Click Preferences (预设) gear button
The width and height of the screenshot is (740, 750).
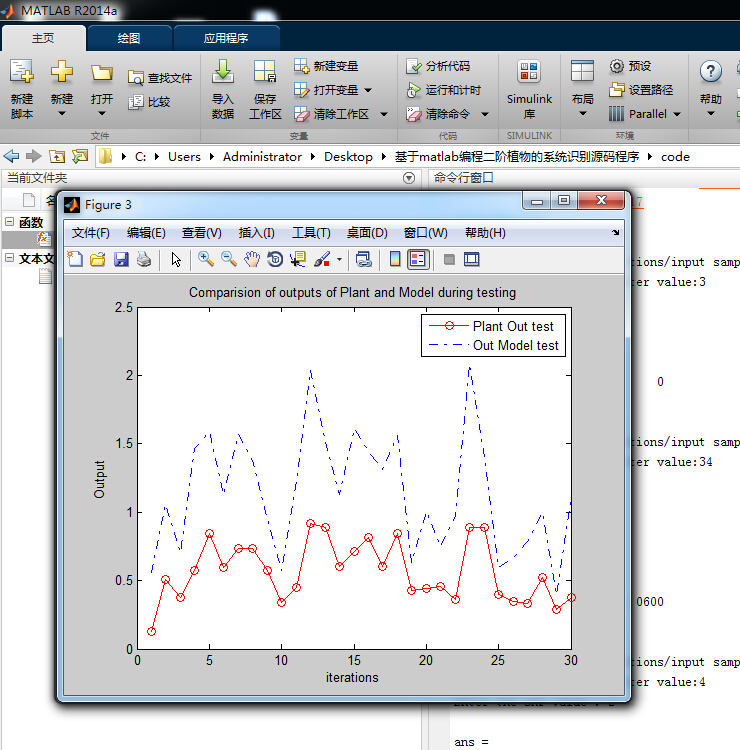(x=630, y=66)
